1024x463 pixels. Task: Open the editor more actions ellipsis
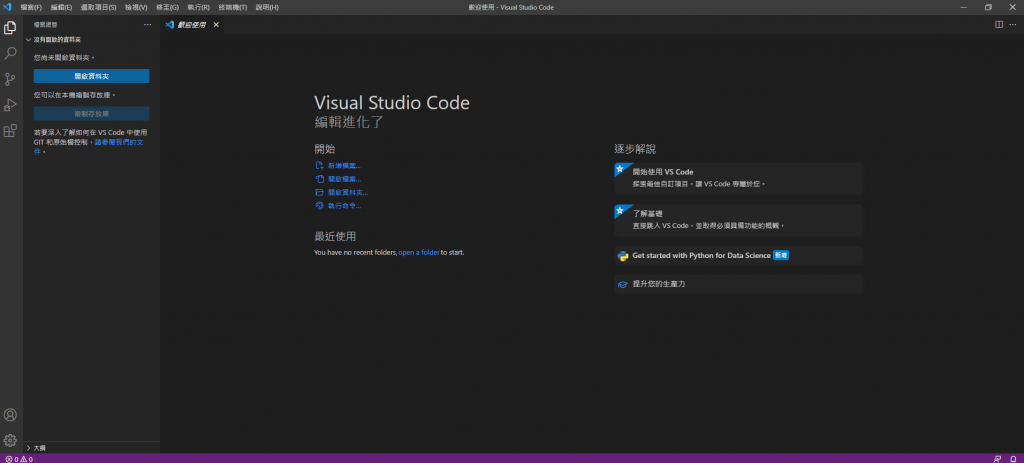(1013, 25)
